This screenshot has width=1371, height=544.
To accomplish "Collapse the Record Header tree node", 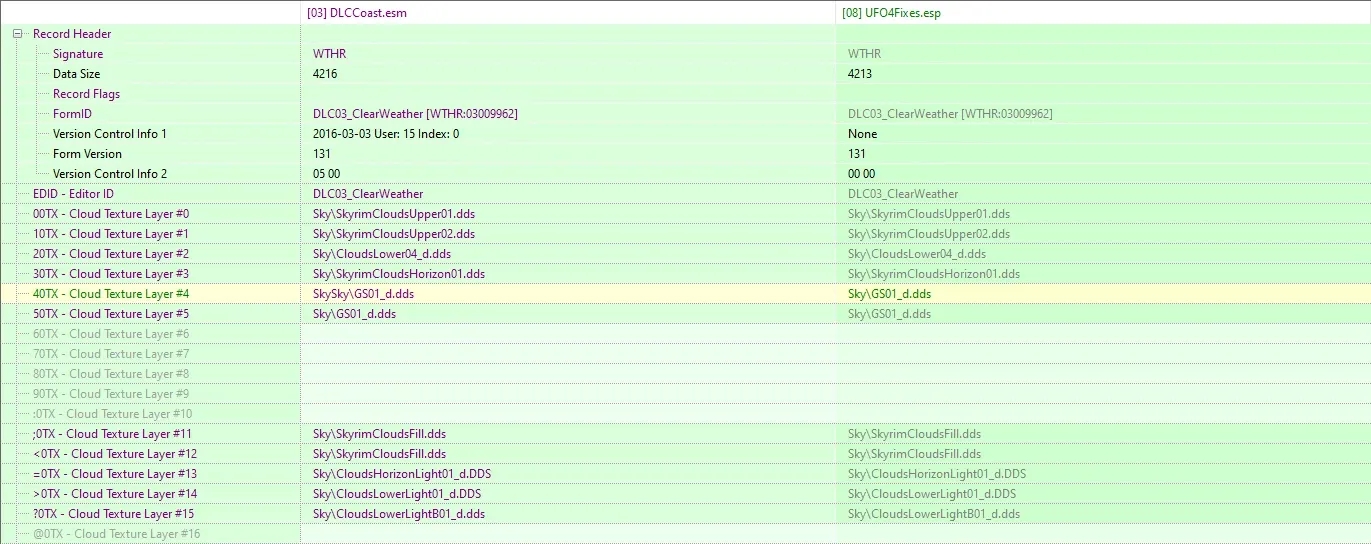I will click(x=18, y=34).
